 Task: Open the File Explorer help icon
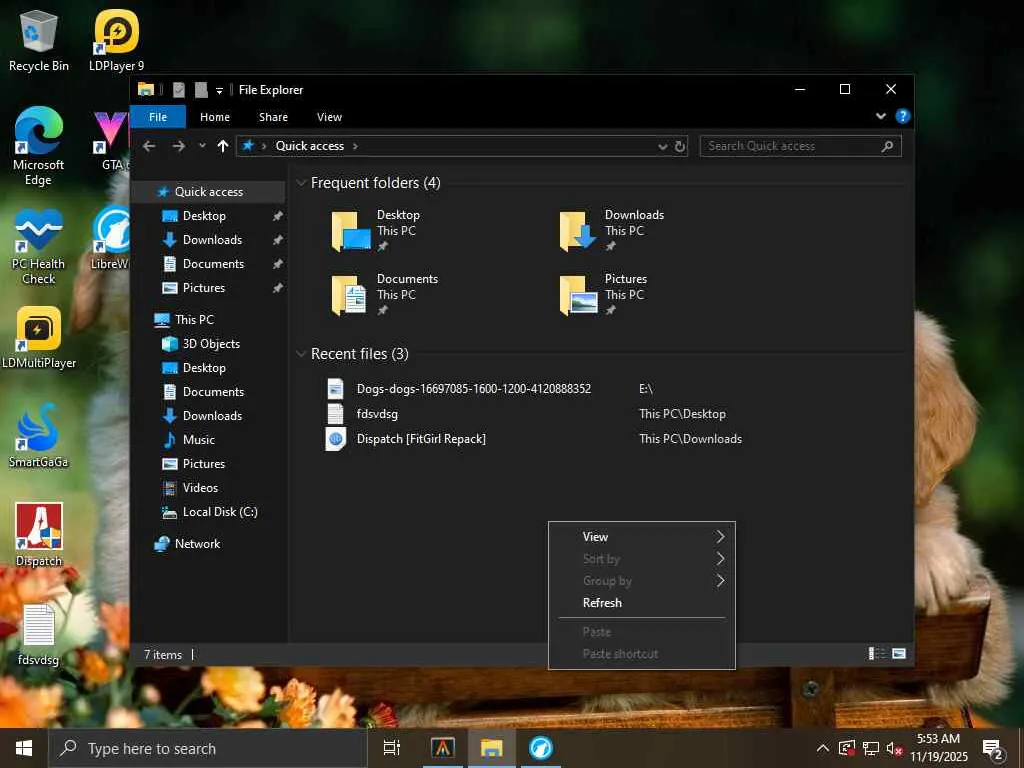click(x=902, y=116)
